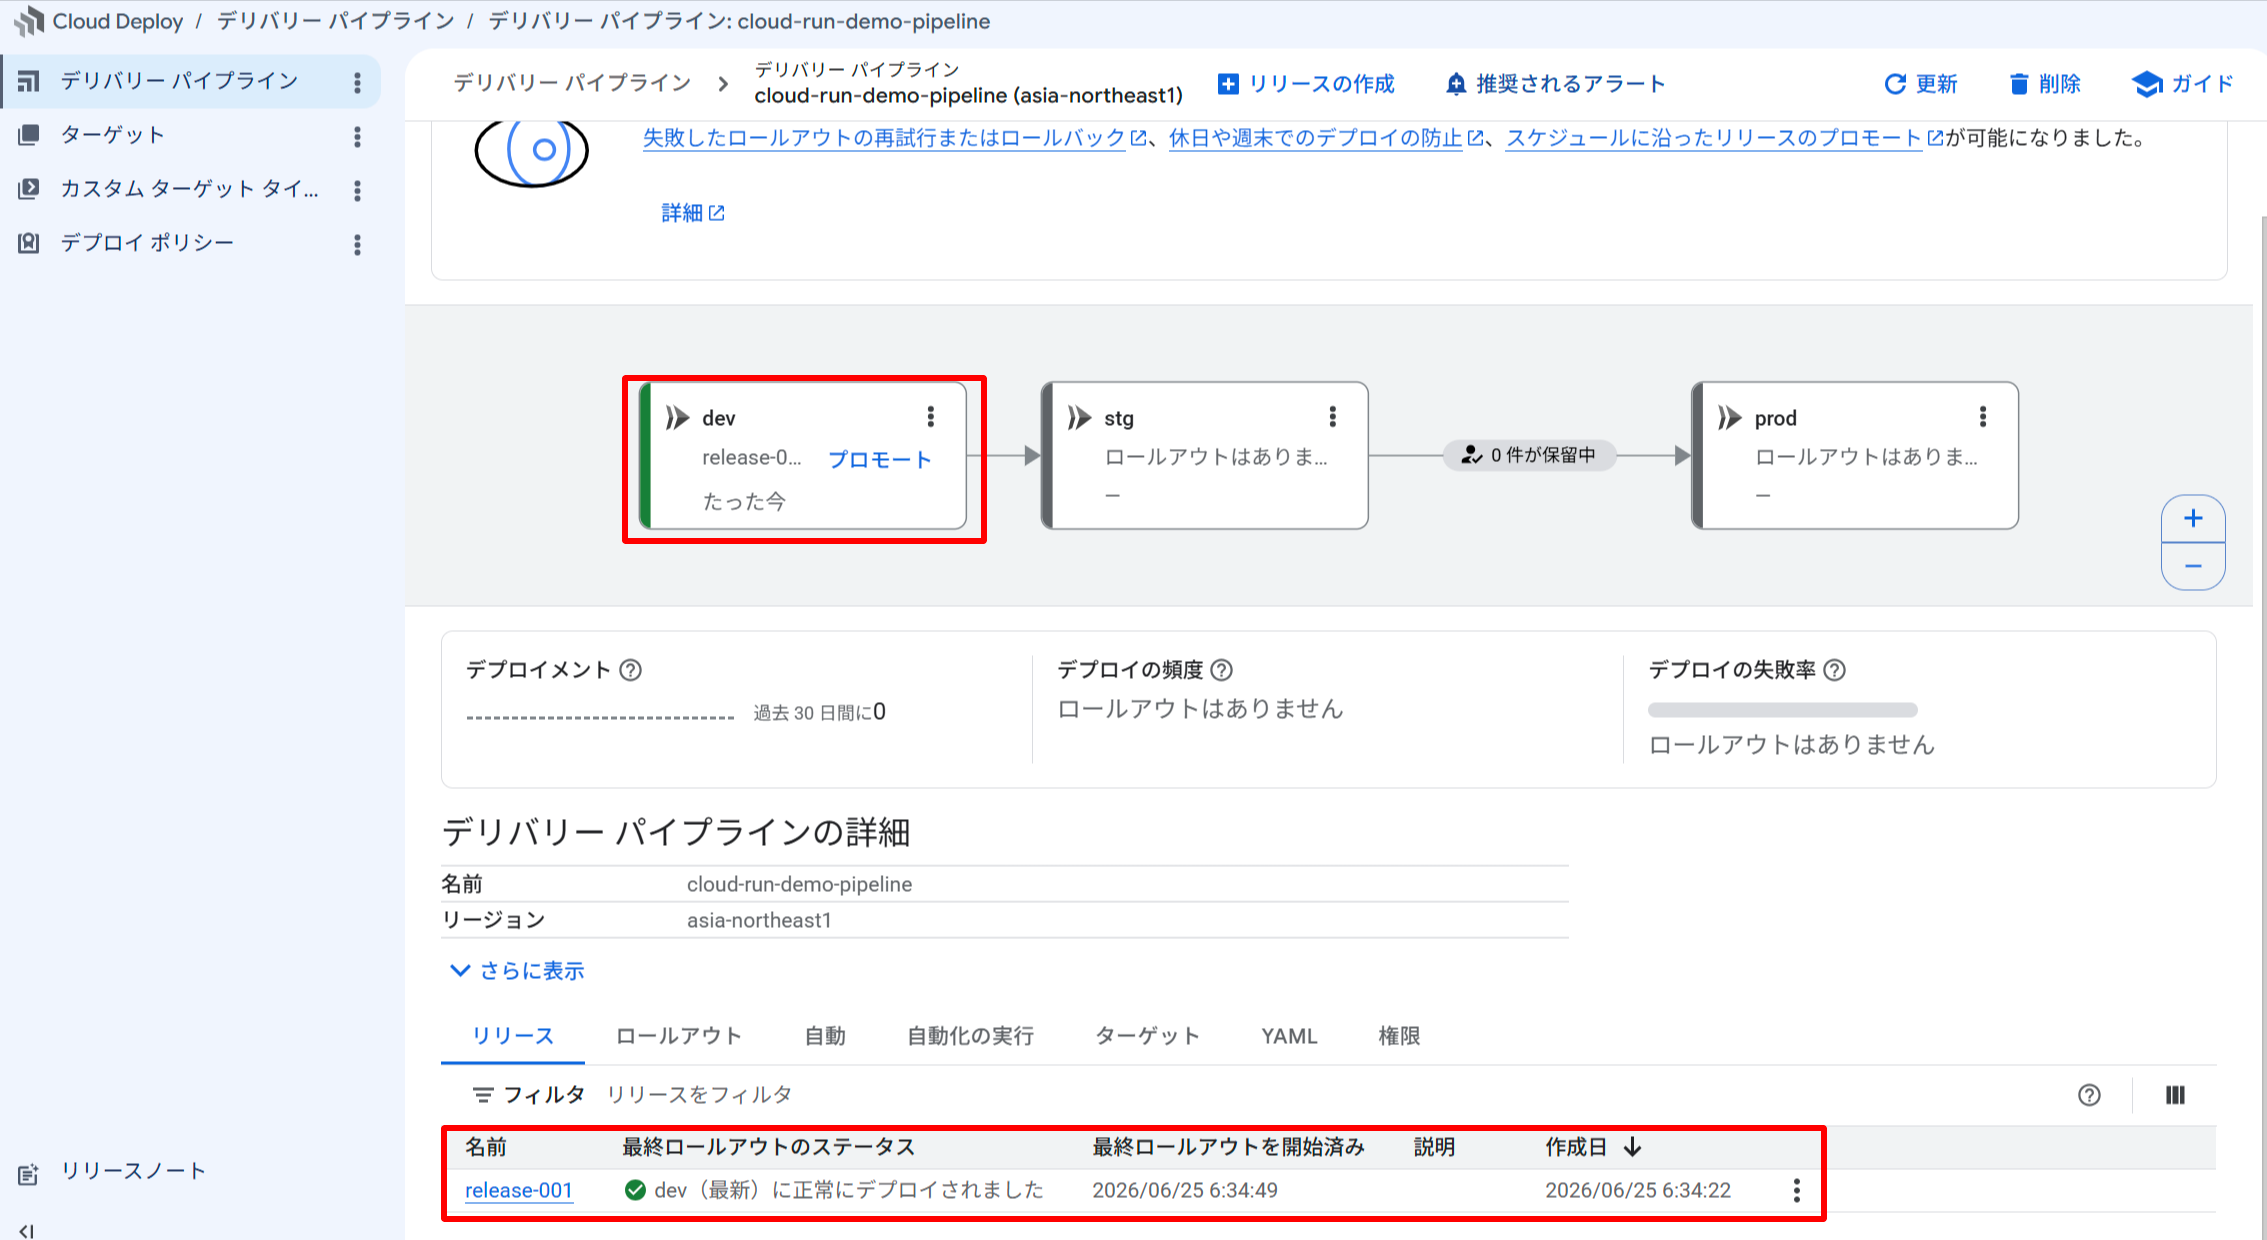2267x1240 pixels.
Task: Click the デプロイの失敗率 progress bar
Action: coord(1782,710)
